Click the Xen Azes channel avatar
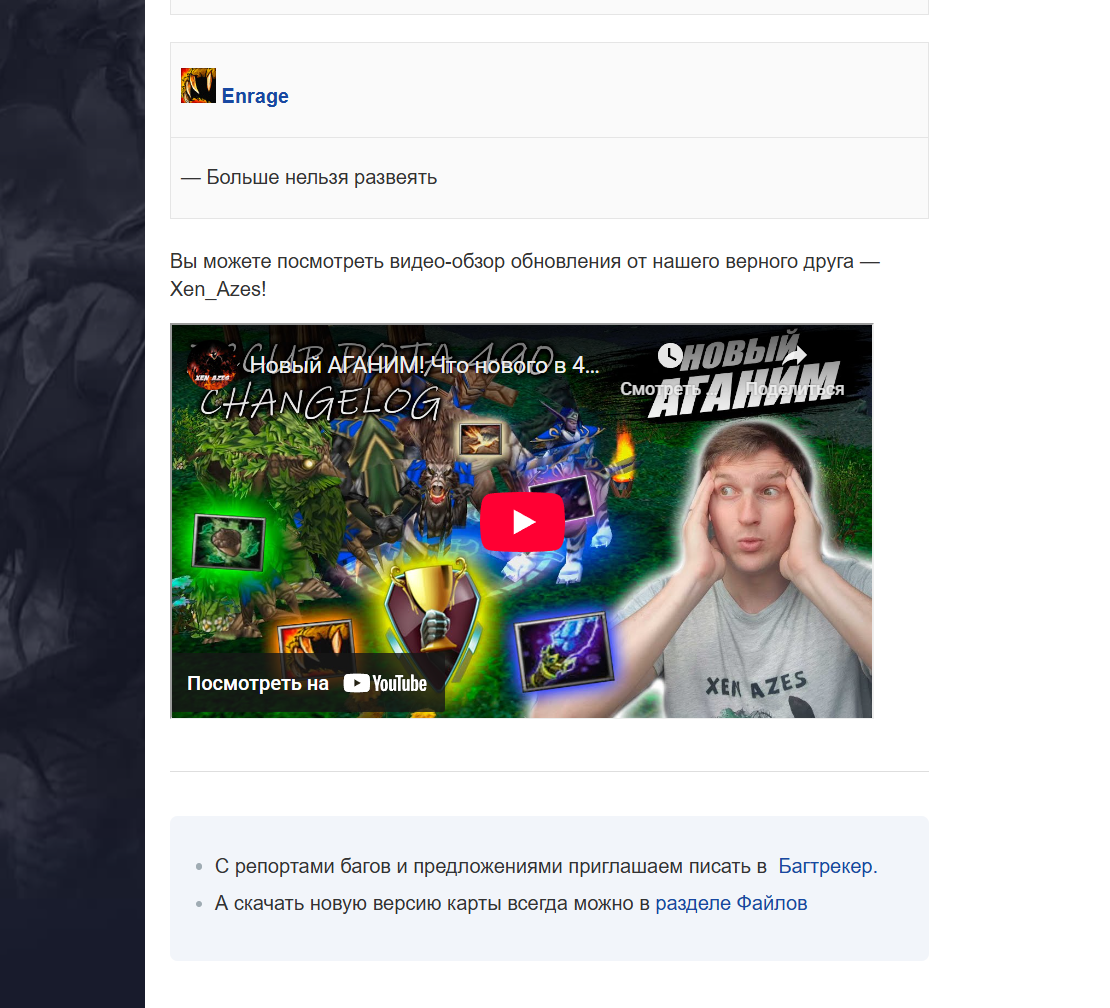The image size is (1110, 1008). (x=213, y=366)
